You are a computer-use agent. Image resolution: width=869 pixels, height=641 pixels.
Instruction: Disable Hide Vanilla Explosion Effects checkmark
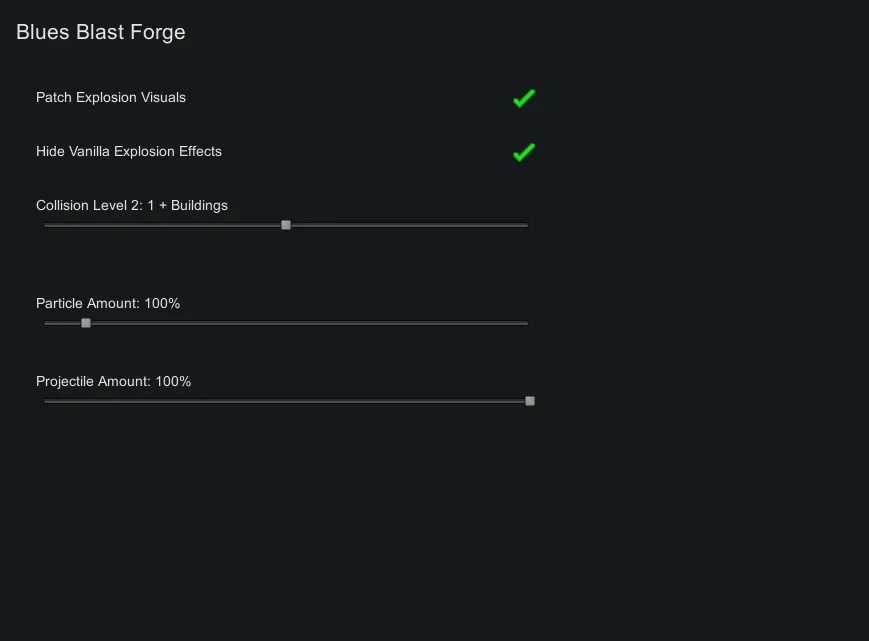pyautogui.click(x=524, y=152)
